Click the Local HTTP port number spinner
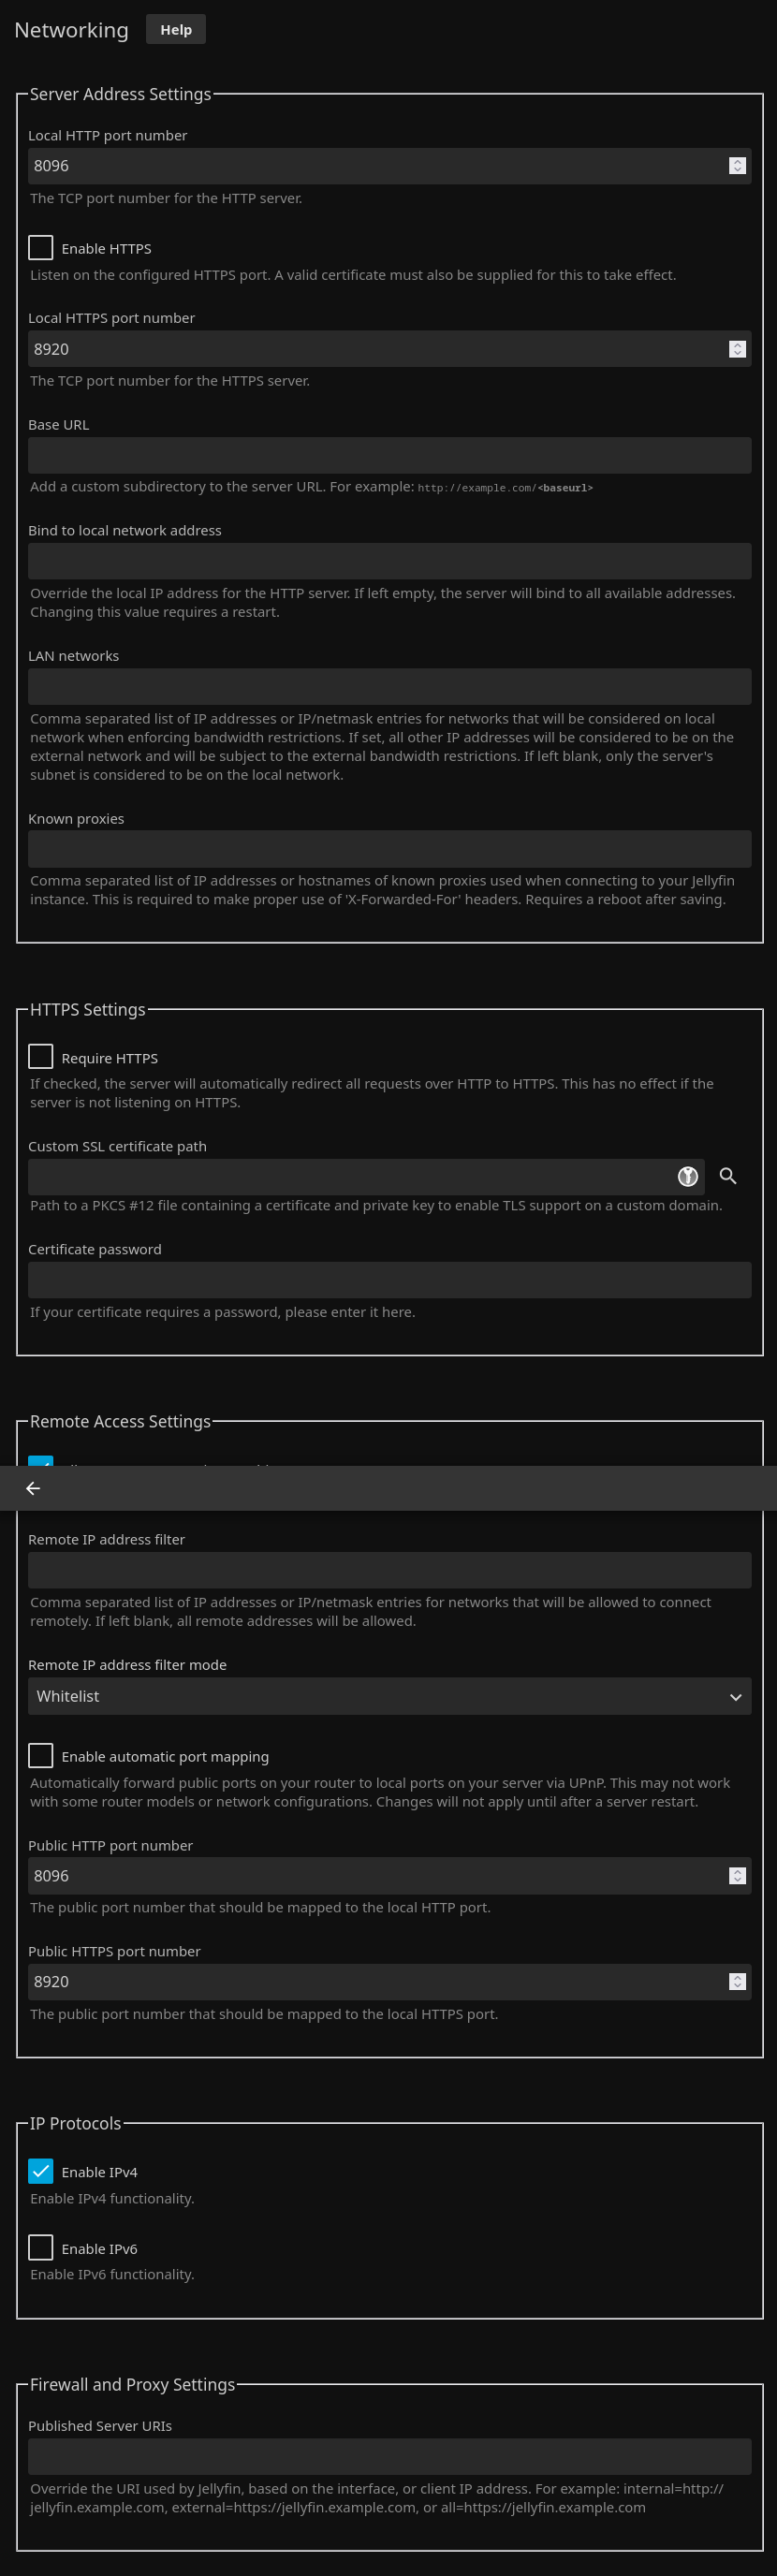Screen dimensions: 777x2576 point(737,166)
